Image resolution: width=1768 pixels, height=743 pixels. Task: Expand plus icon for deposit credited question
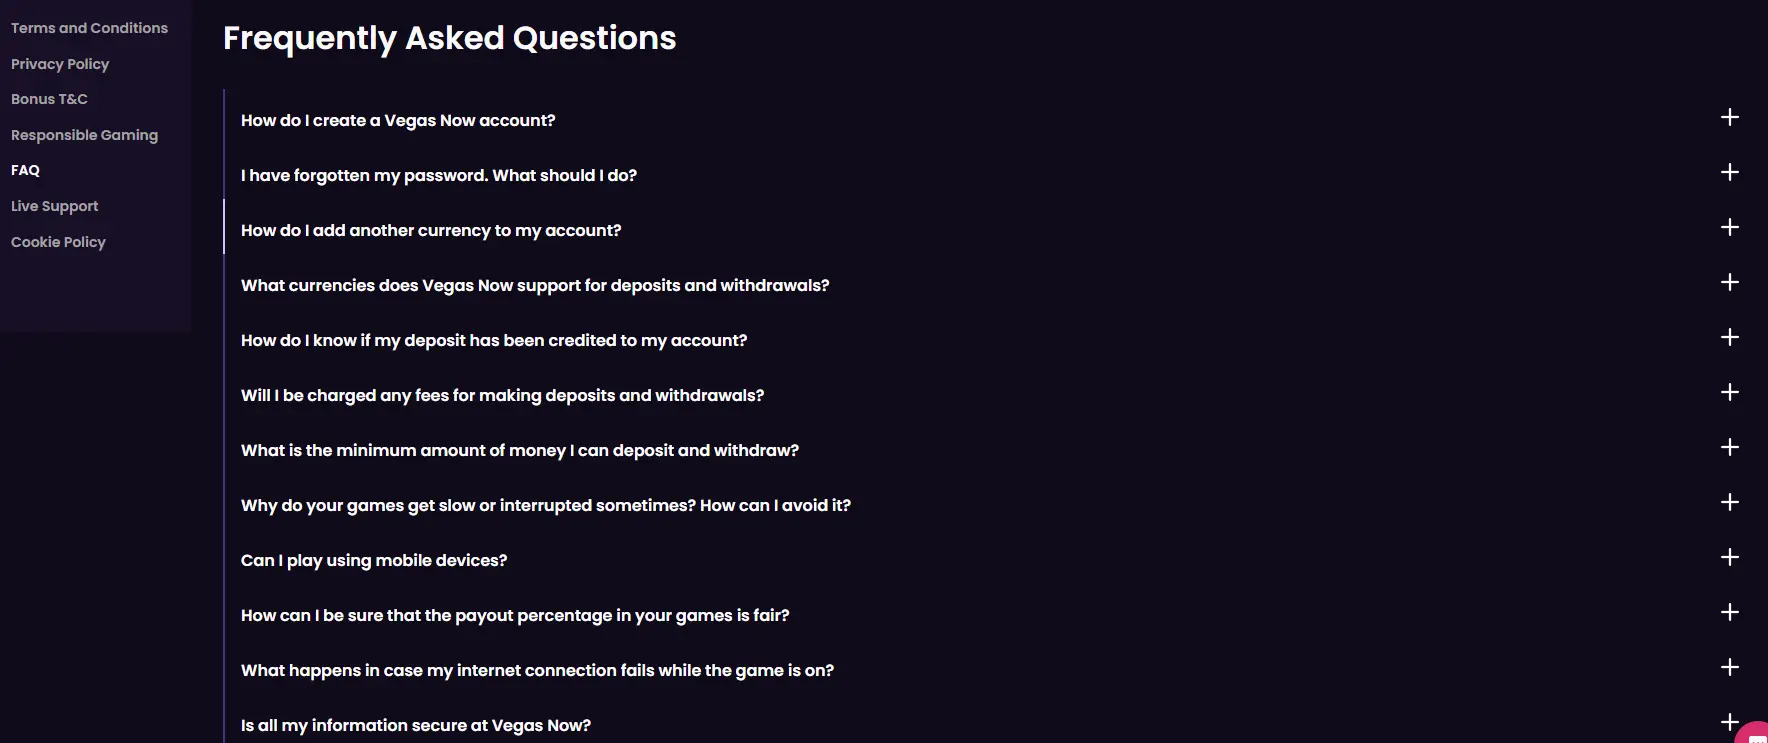click(x=1730, y=338)
